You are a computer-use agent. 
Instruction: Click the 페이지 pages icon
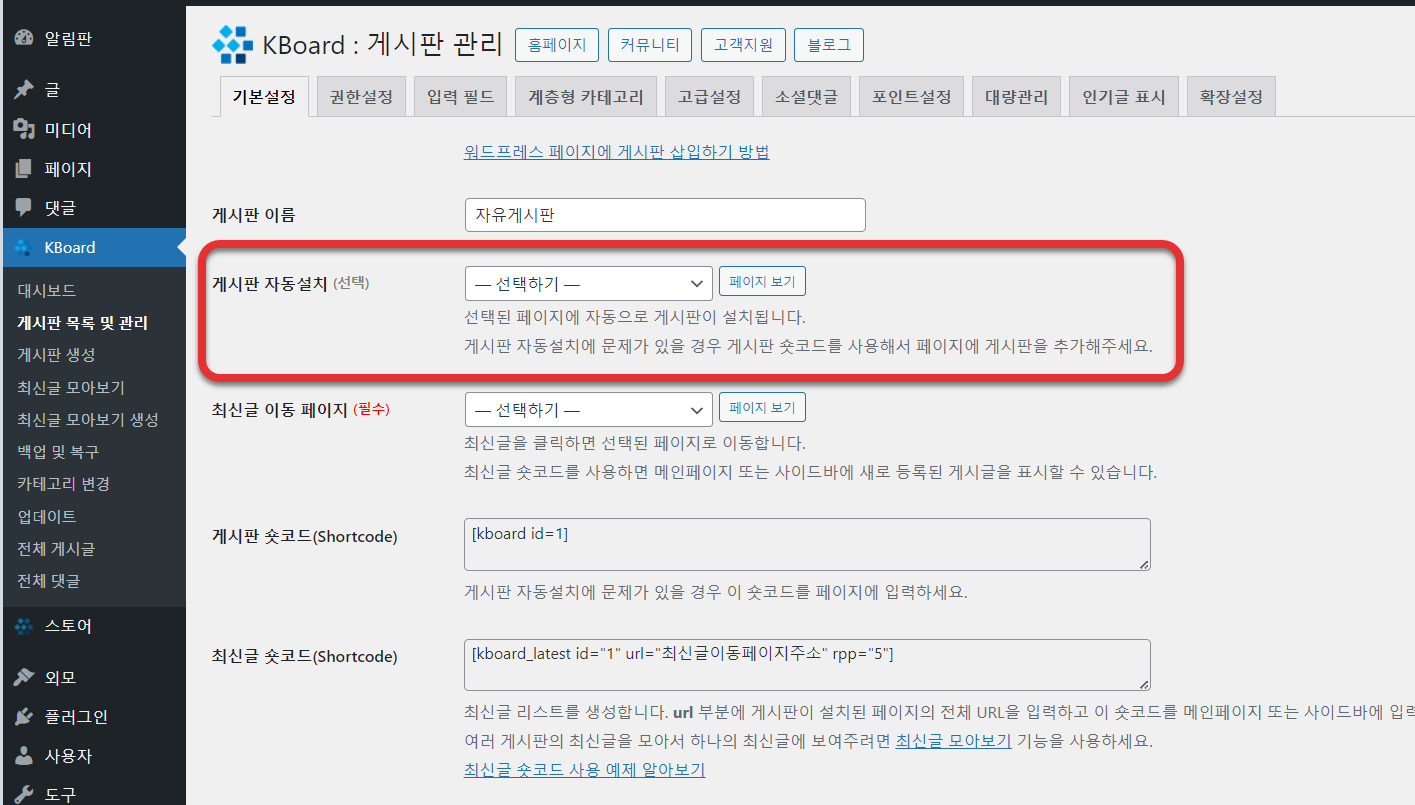24,169
